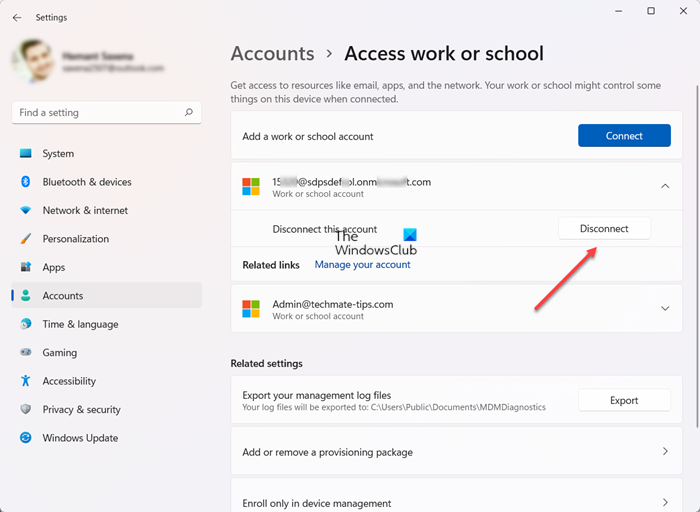Image resolution: width=700 pixels, height=512 pixels.
Task: Open Network & internet settings
Action: tap(107, 210)
